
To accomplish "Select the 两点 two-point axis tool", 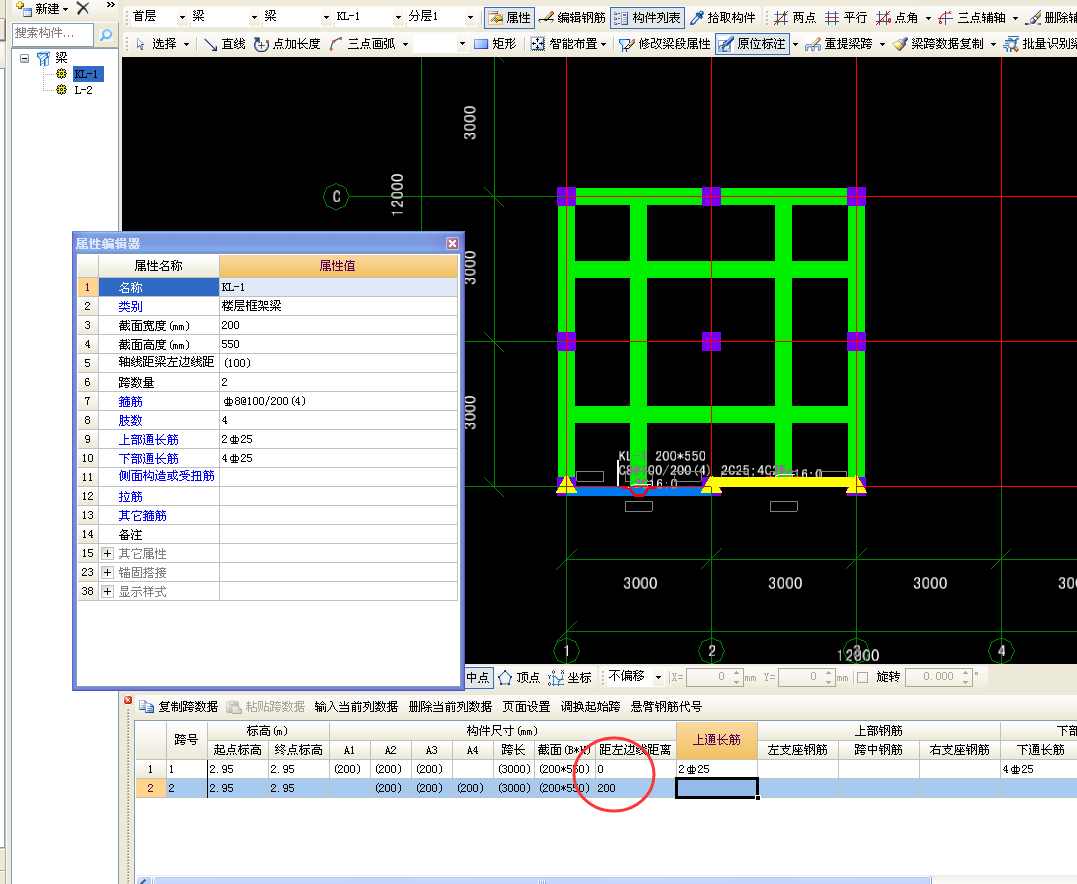I will (795, 17).
